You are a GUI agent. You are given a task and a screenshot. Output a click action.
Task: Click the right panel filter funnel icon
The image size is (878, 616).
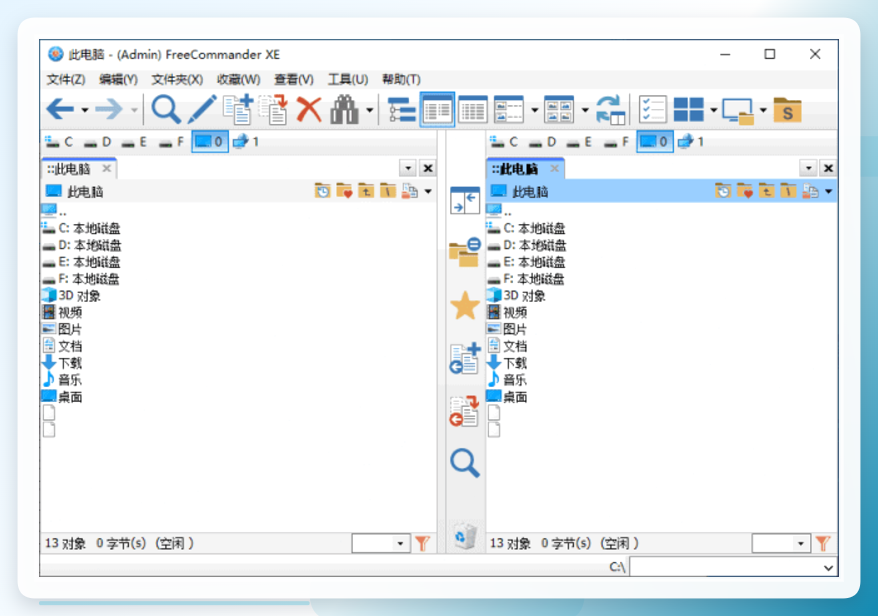click(x=823, y=543)
